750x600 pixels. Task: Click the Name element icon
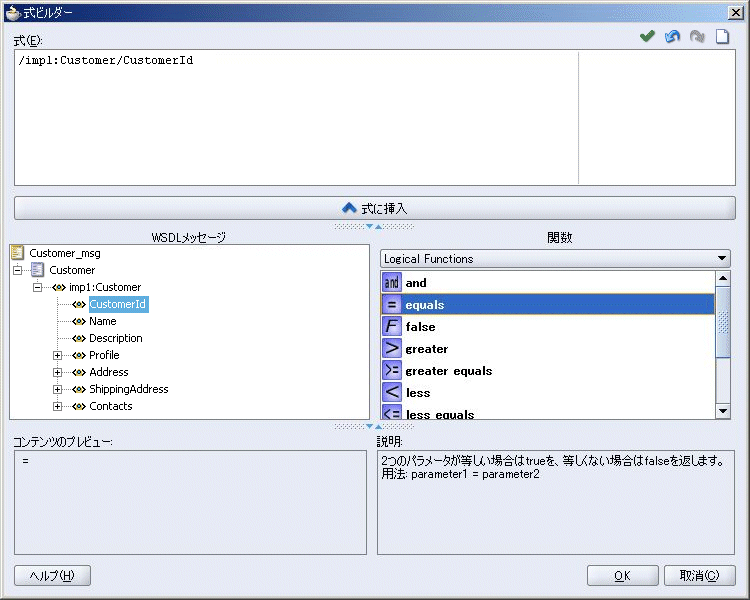[79, 321]
